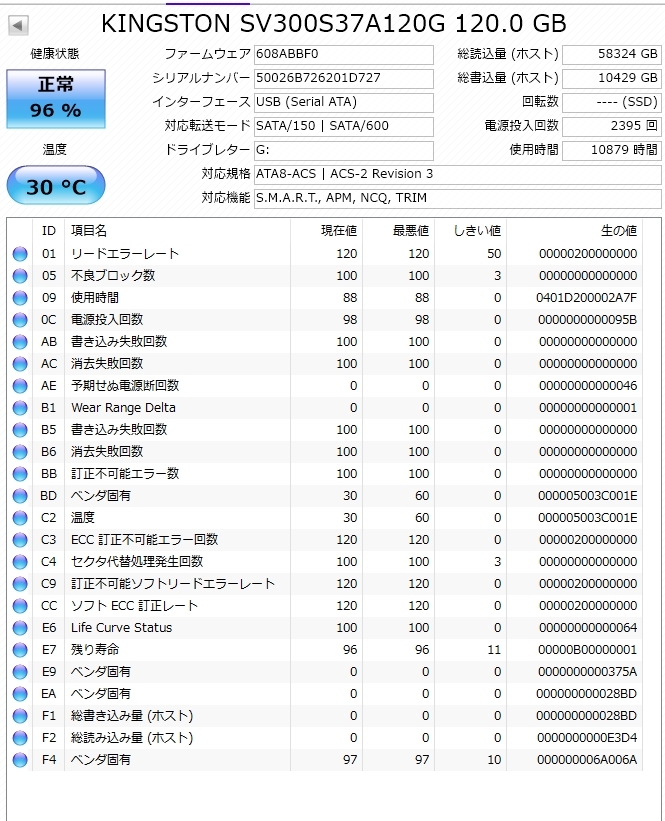665x821 pixels.
Task: Click the status orb for BB 訂正不可能エラー数
Action: coord(20,474)
